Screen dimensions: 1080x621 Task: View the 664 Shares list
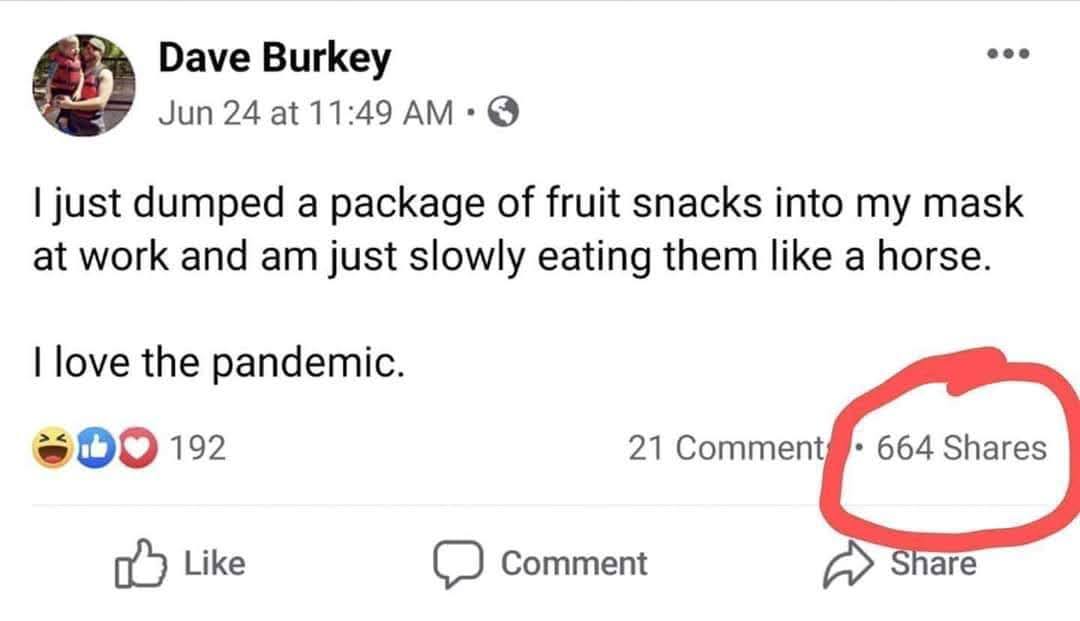[961, 447]
